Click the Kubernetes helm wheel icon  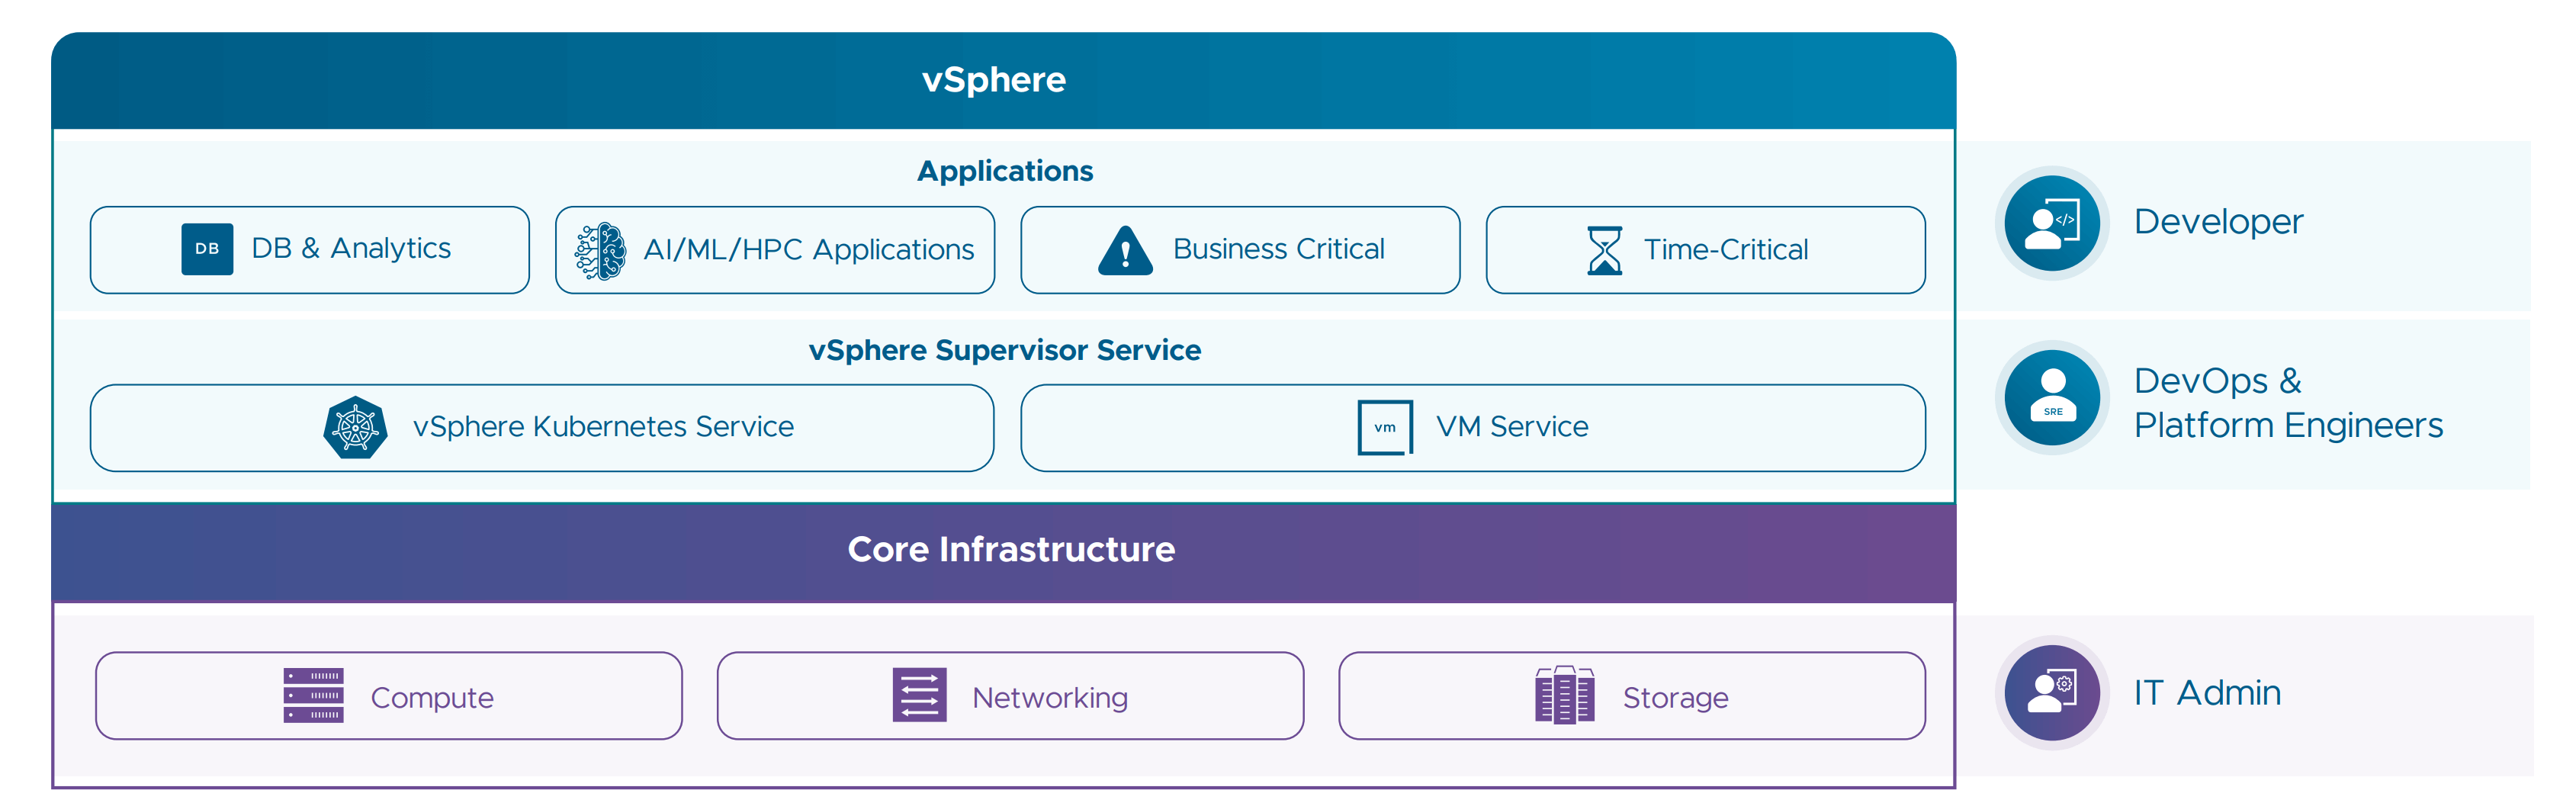point(355,428)
